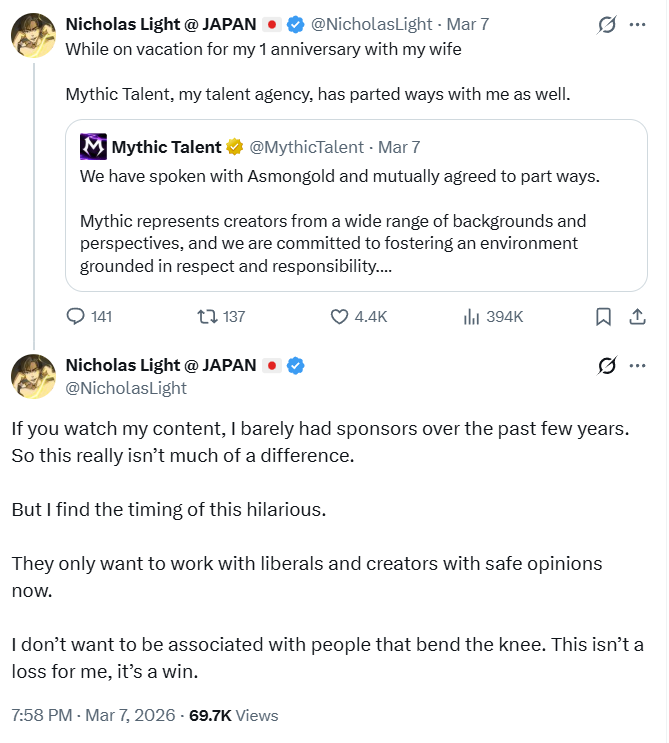Click Nicholas Light avatar on main tweet
The image size is (669, 743).
pos(33,377)
